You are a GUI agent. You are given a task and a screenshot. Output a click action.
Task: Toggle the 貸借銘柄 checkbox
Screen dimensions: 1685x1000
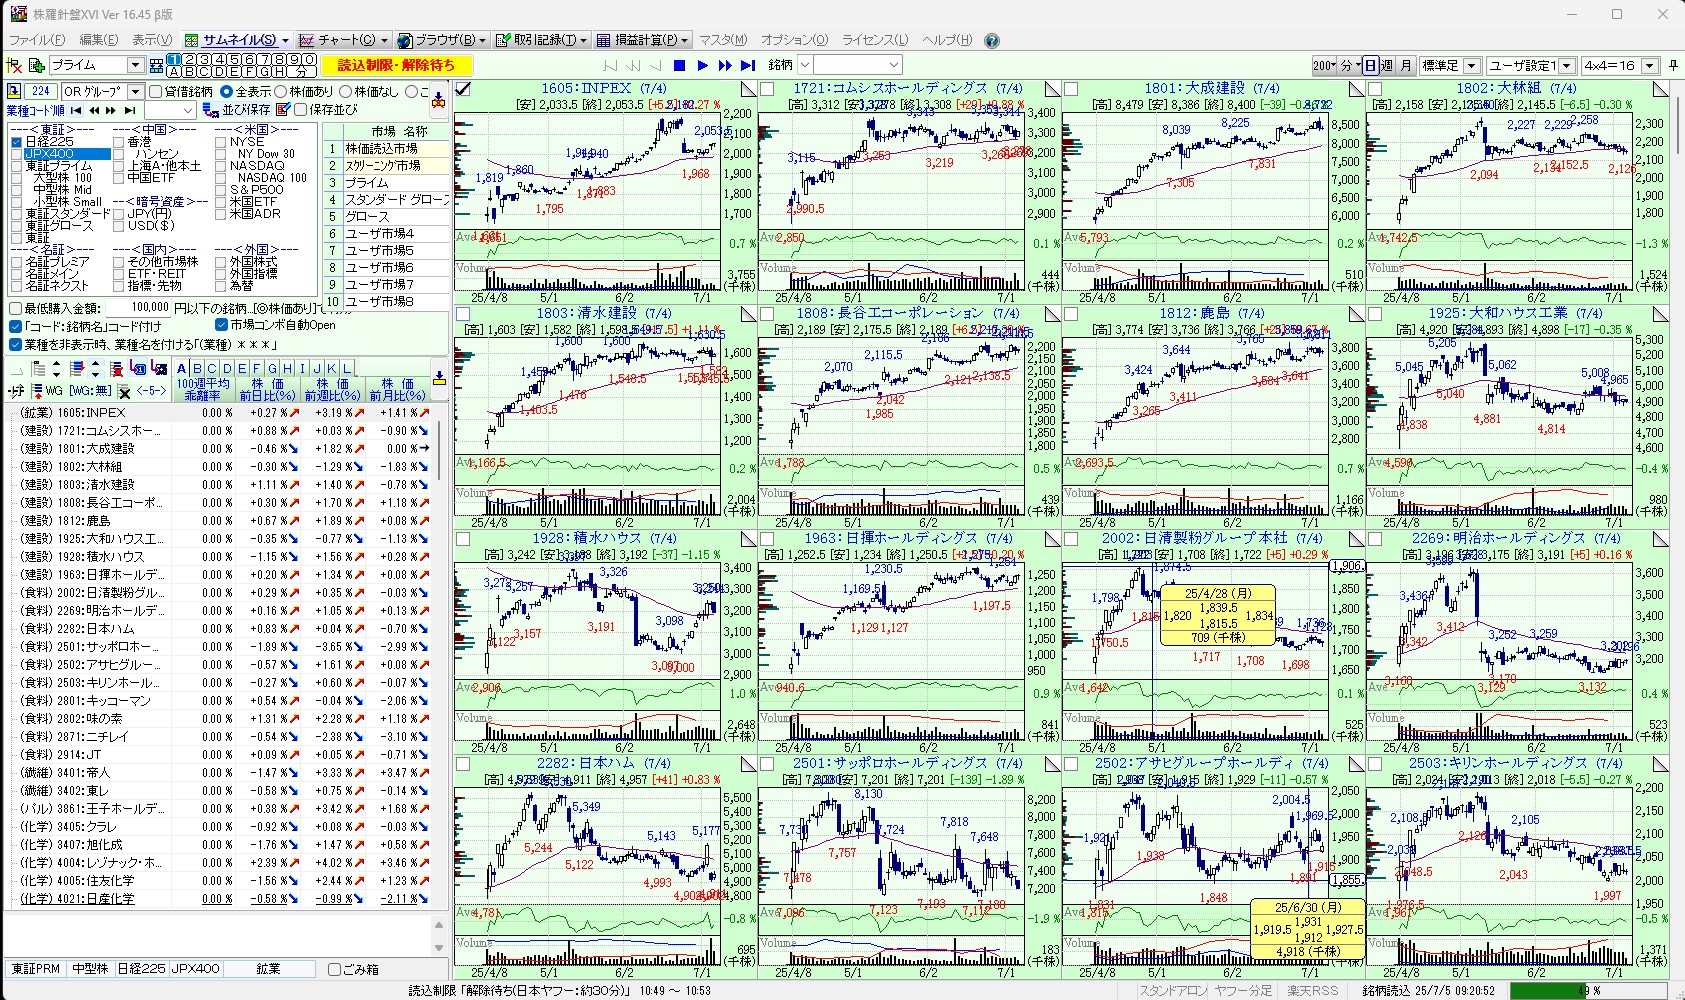(x=156, y=91)
